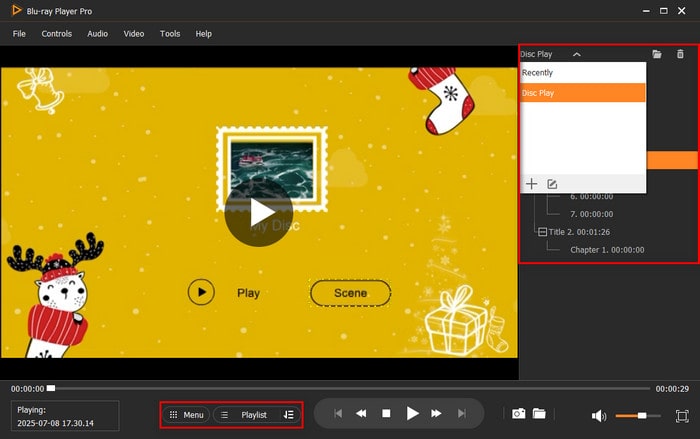The height and width of the screenshot is (439, 700).
Task: Collapse the Disc Play dropdown chevron
Action: click(577, 54)
